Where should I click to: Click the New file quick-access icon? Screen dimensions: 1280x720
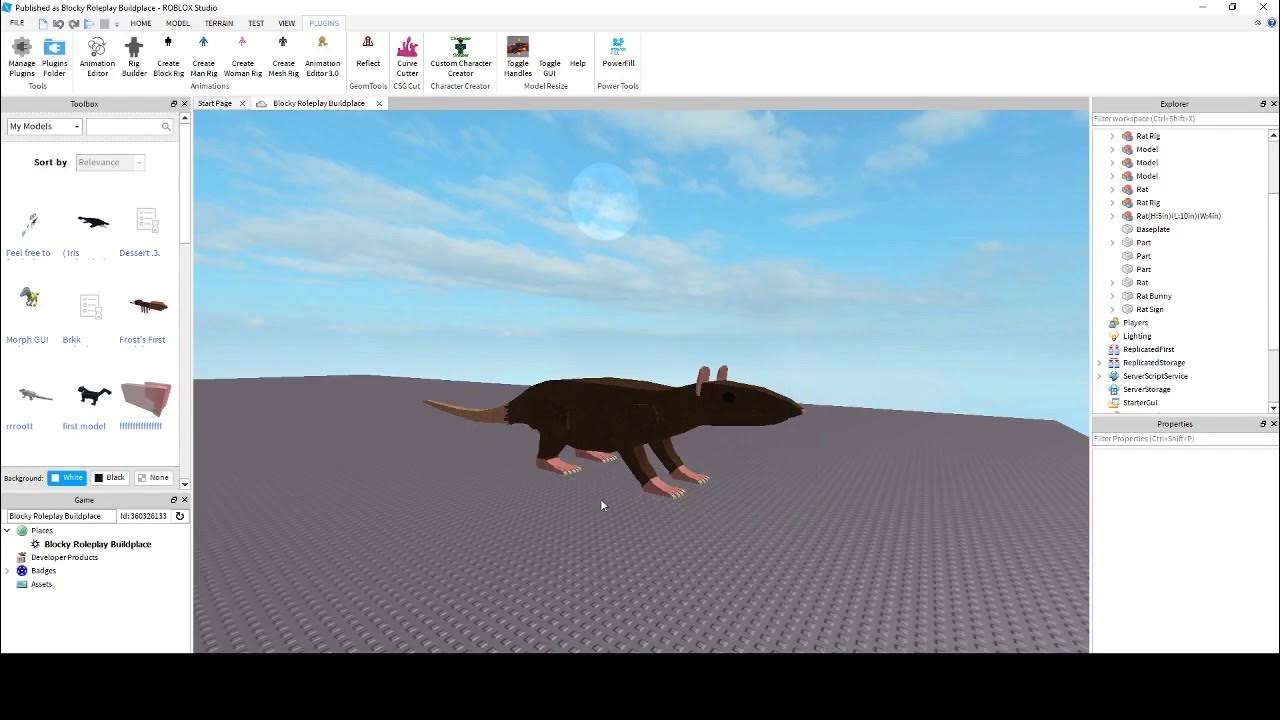pos(43,23)
